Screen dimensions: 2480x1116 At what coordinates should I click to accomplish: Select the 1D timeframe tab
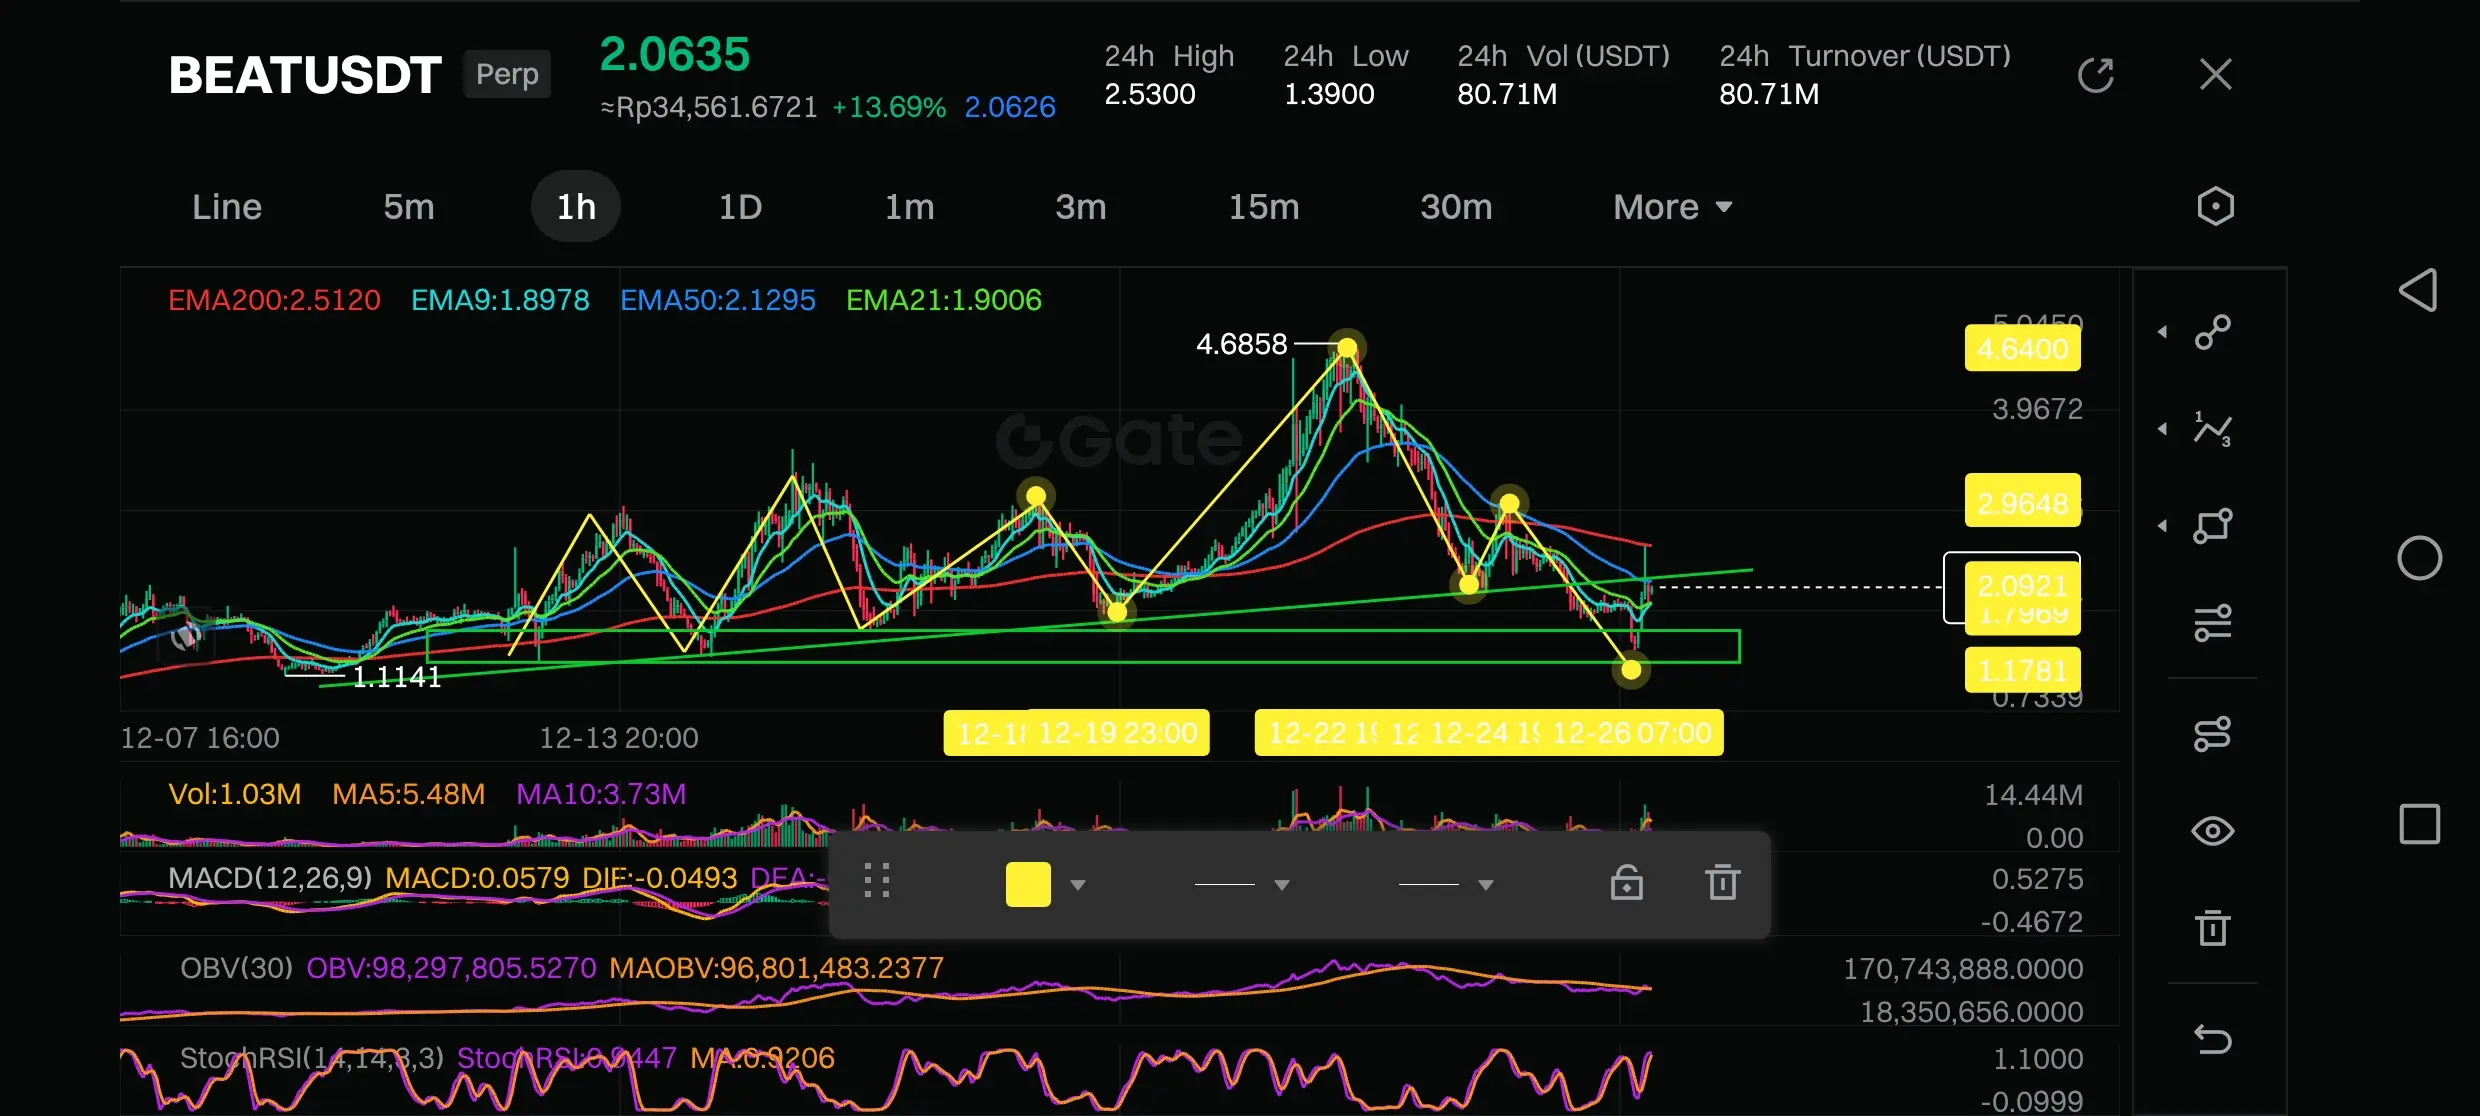740,207
